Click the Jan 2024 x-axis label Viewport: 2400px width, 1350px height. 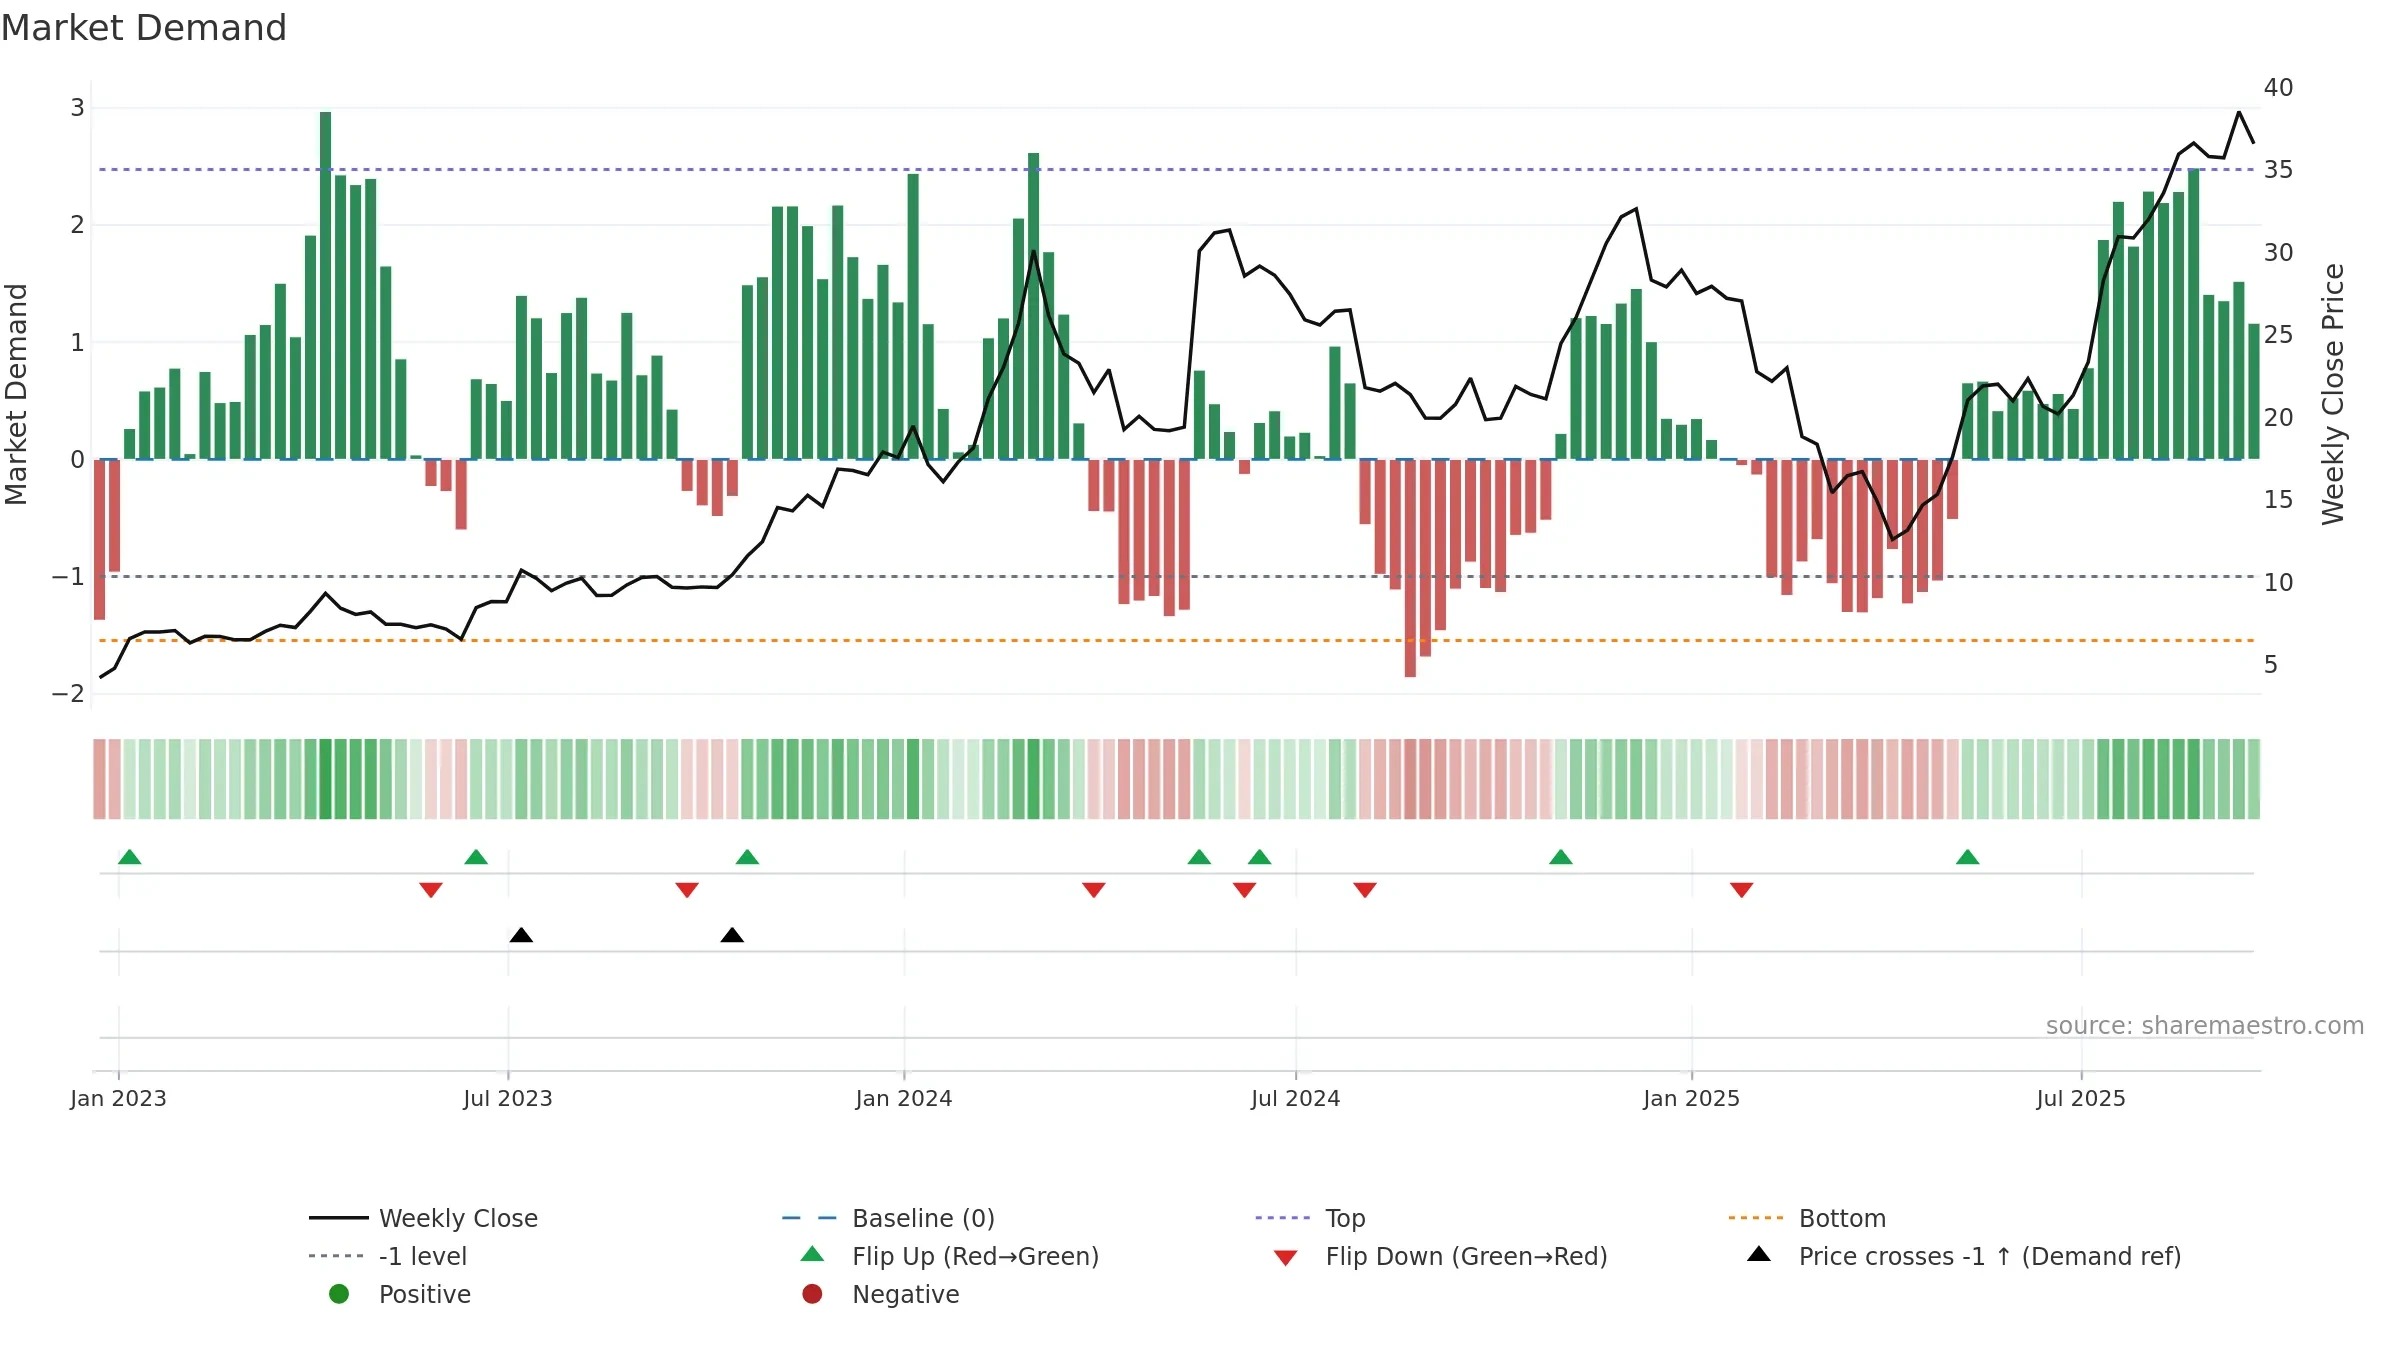point(904,1098)
